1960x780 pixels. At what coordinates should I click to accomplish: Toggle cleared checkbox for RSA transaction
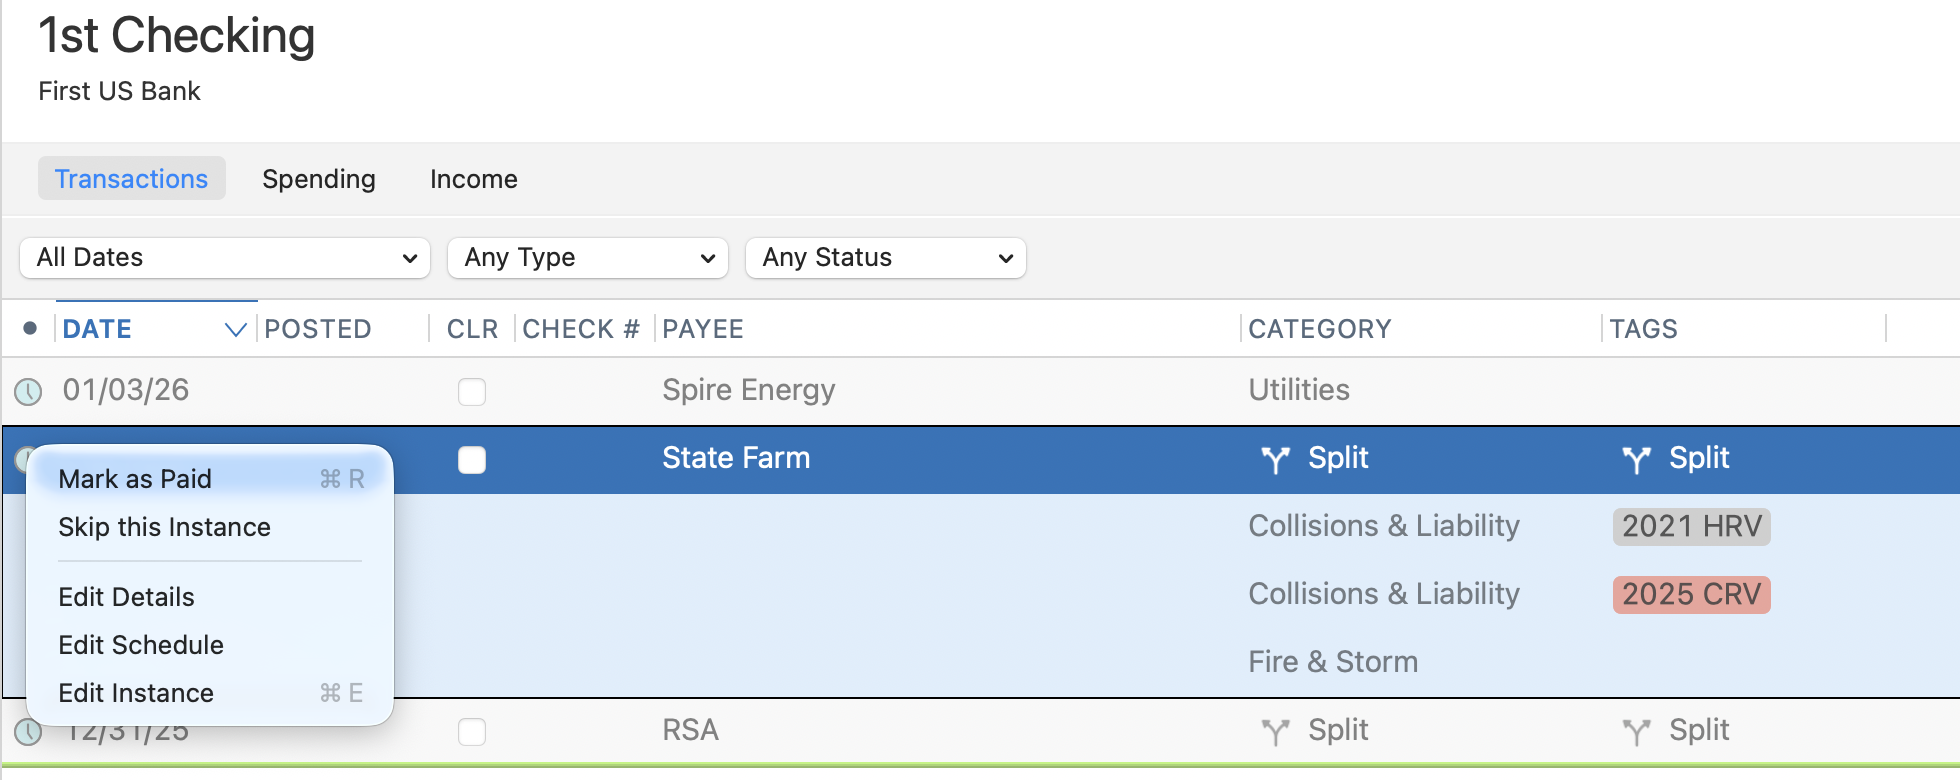tap(472, 732)
